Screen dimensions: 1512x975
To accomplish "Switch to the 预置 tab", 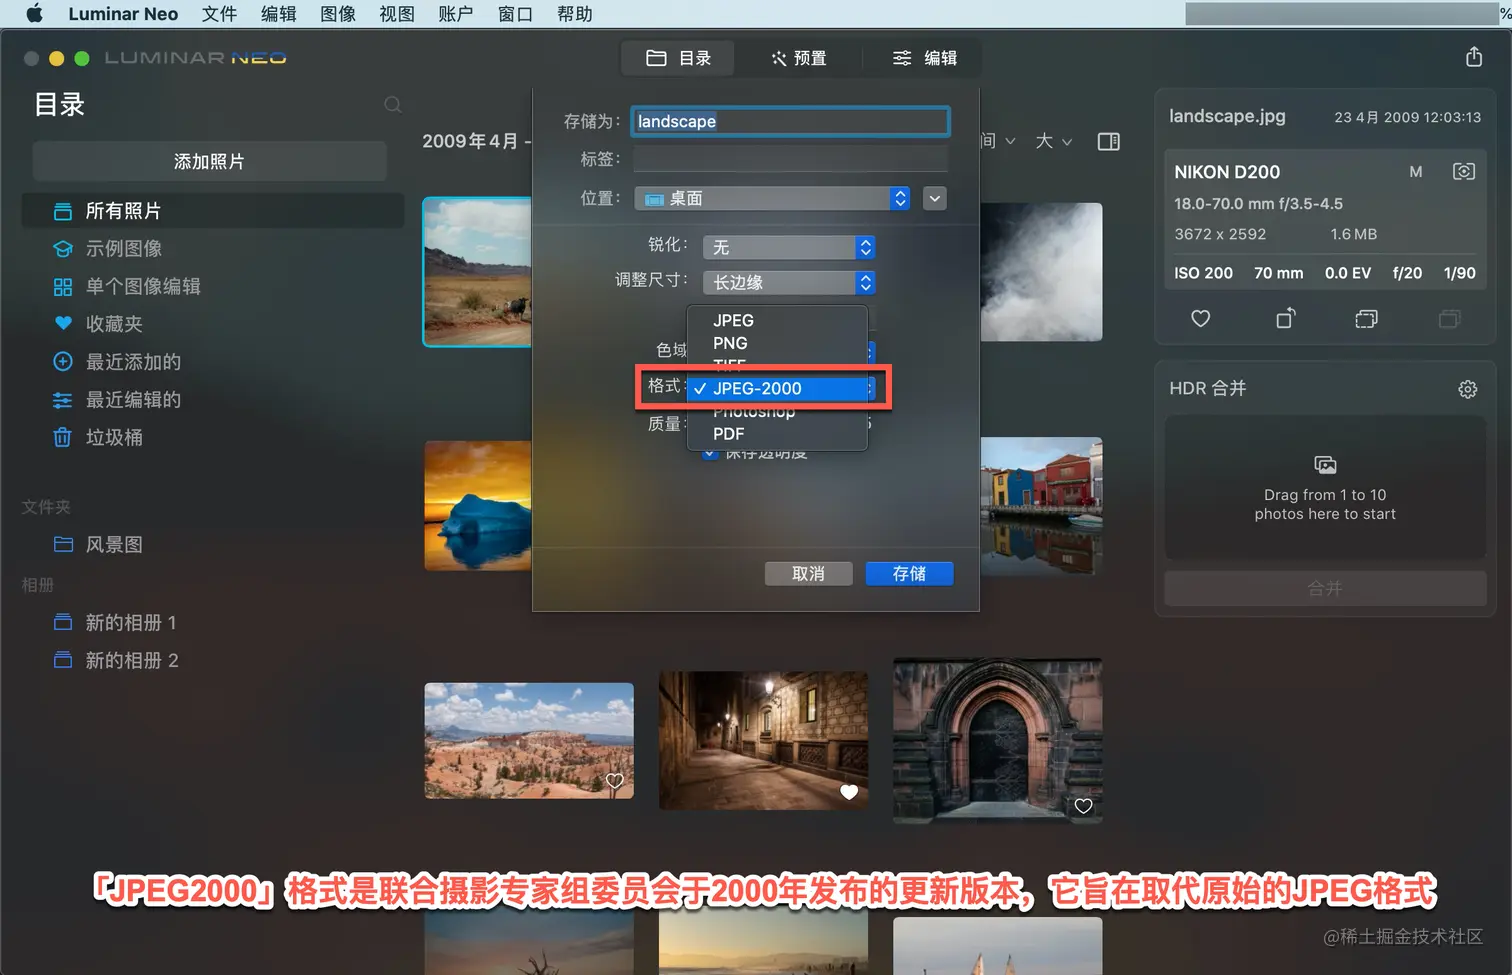I will pyautogui.click(x=798, y=58).
